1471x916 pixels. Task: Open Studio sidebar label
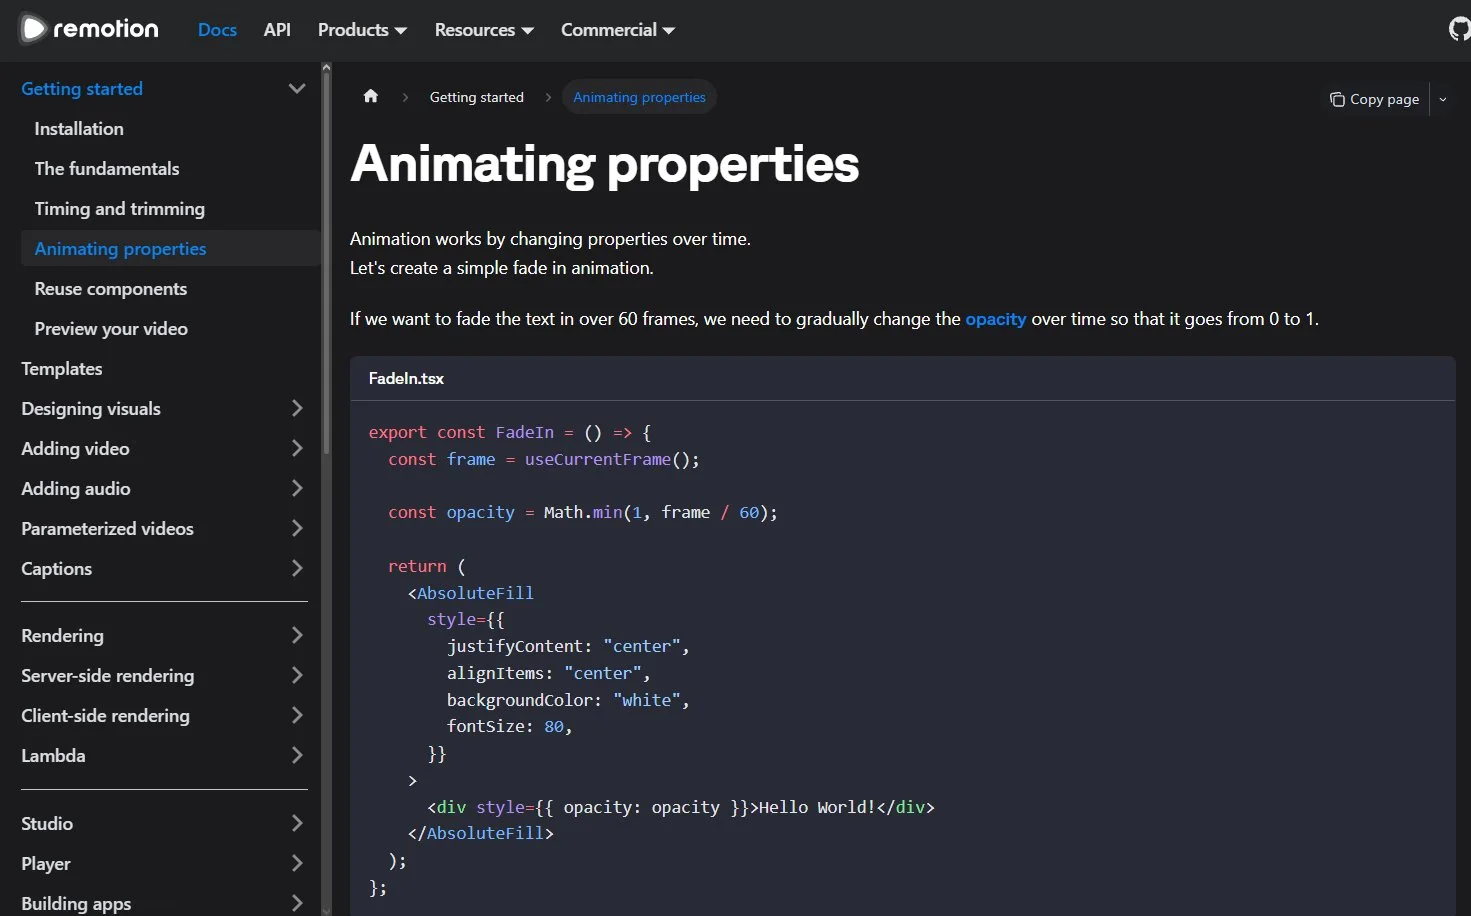click(x=47, y=824)
